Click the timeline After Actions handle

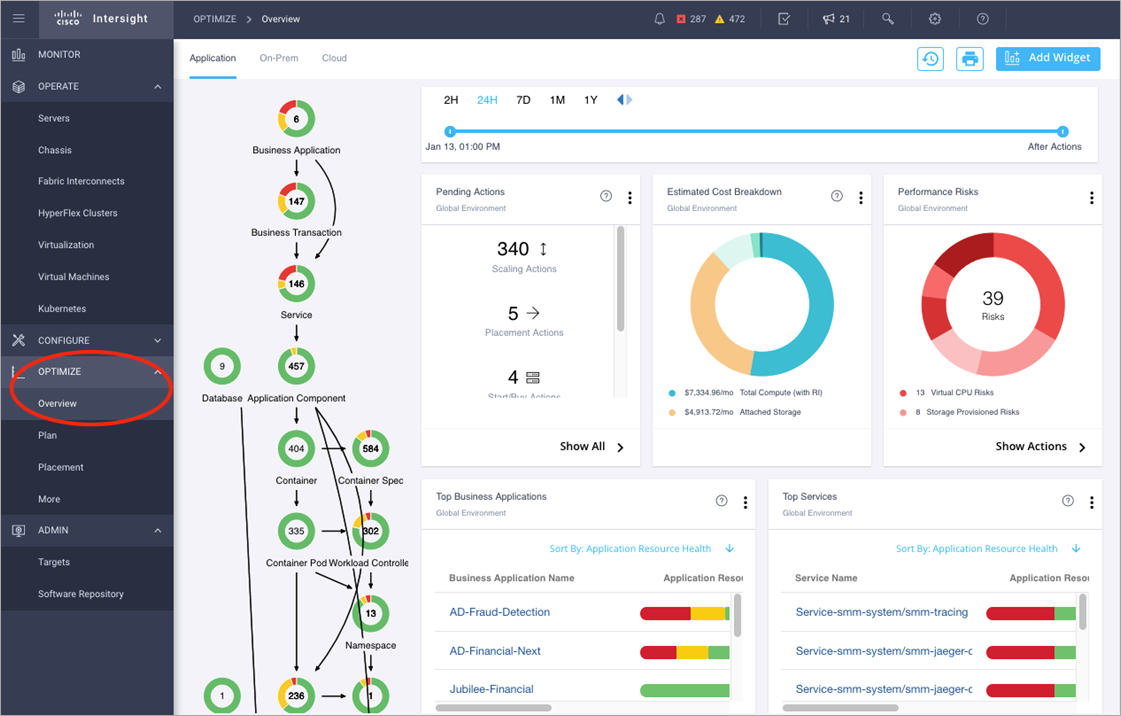click(1062, 131)
